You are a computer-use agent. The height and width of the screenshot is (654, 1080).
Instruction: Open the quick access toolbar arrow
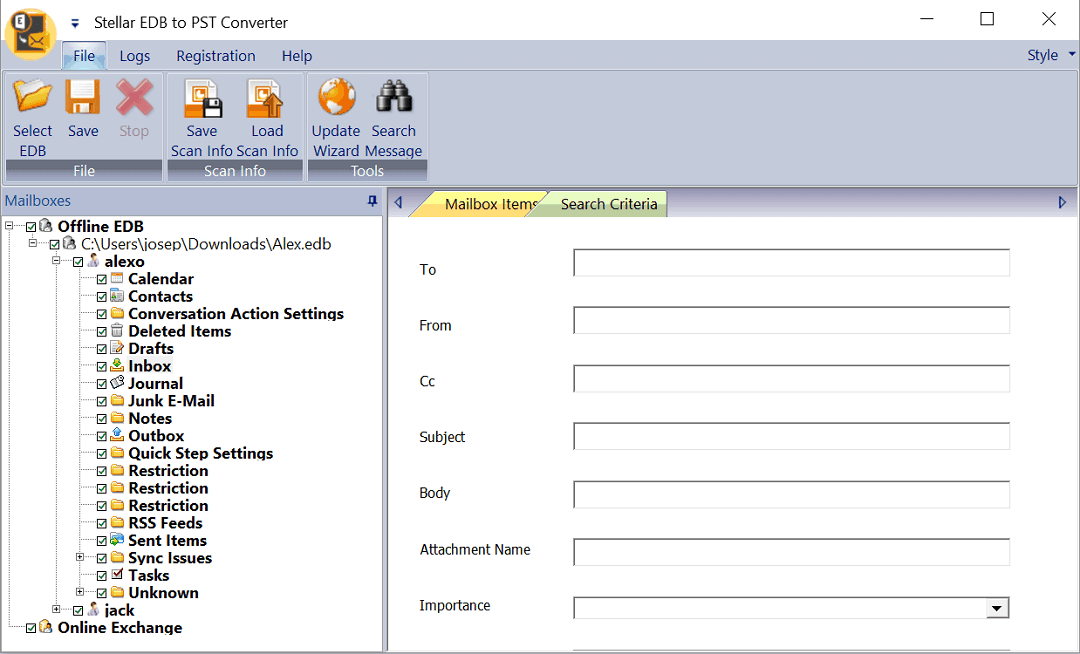tap(75, 23)
